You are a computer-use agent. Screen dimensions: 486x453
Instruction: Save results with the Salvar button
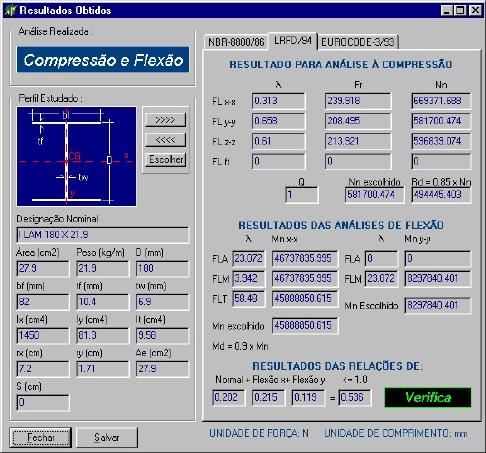(107, 437)
